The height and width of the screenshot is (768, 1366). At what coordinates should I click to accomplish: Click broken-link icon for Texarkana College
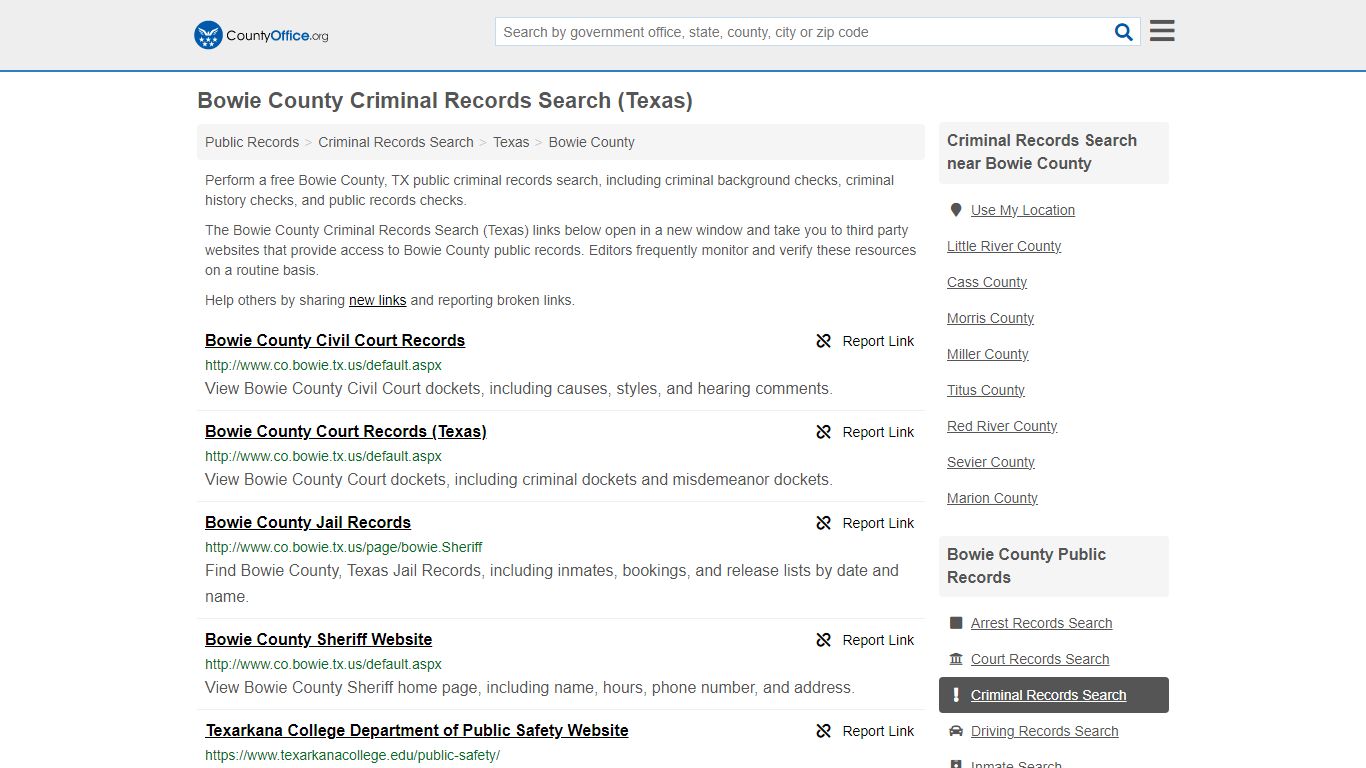point(823,731)
